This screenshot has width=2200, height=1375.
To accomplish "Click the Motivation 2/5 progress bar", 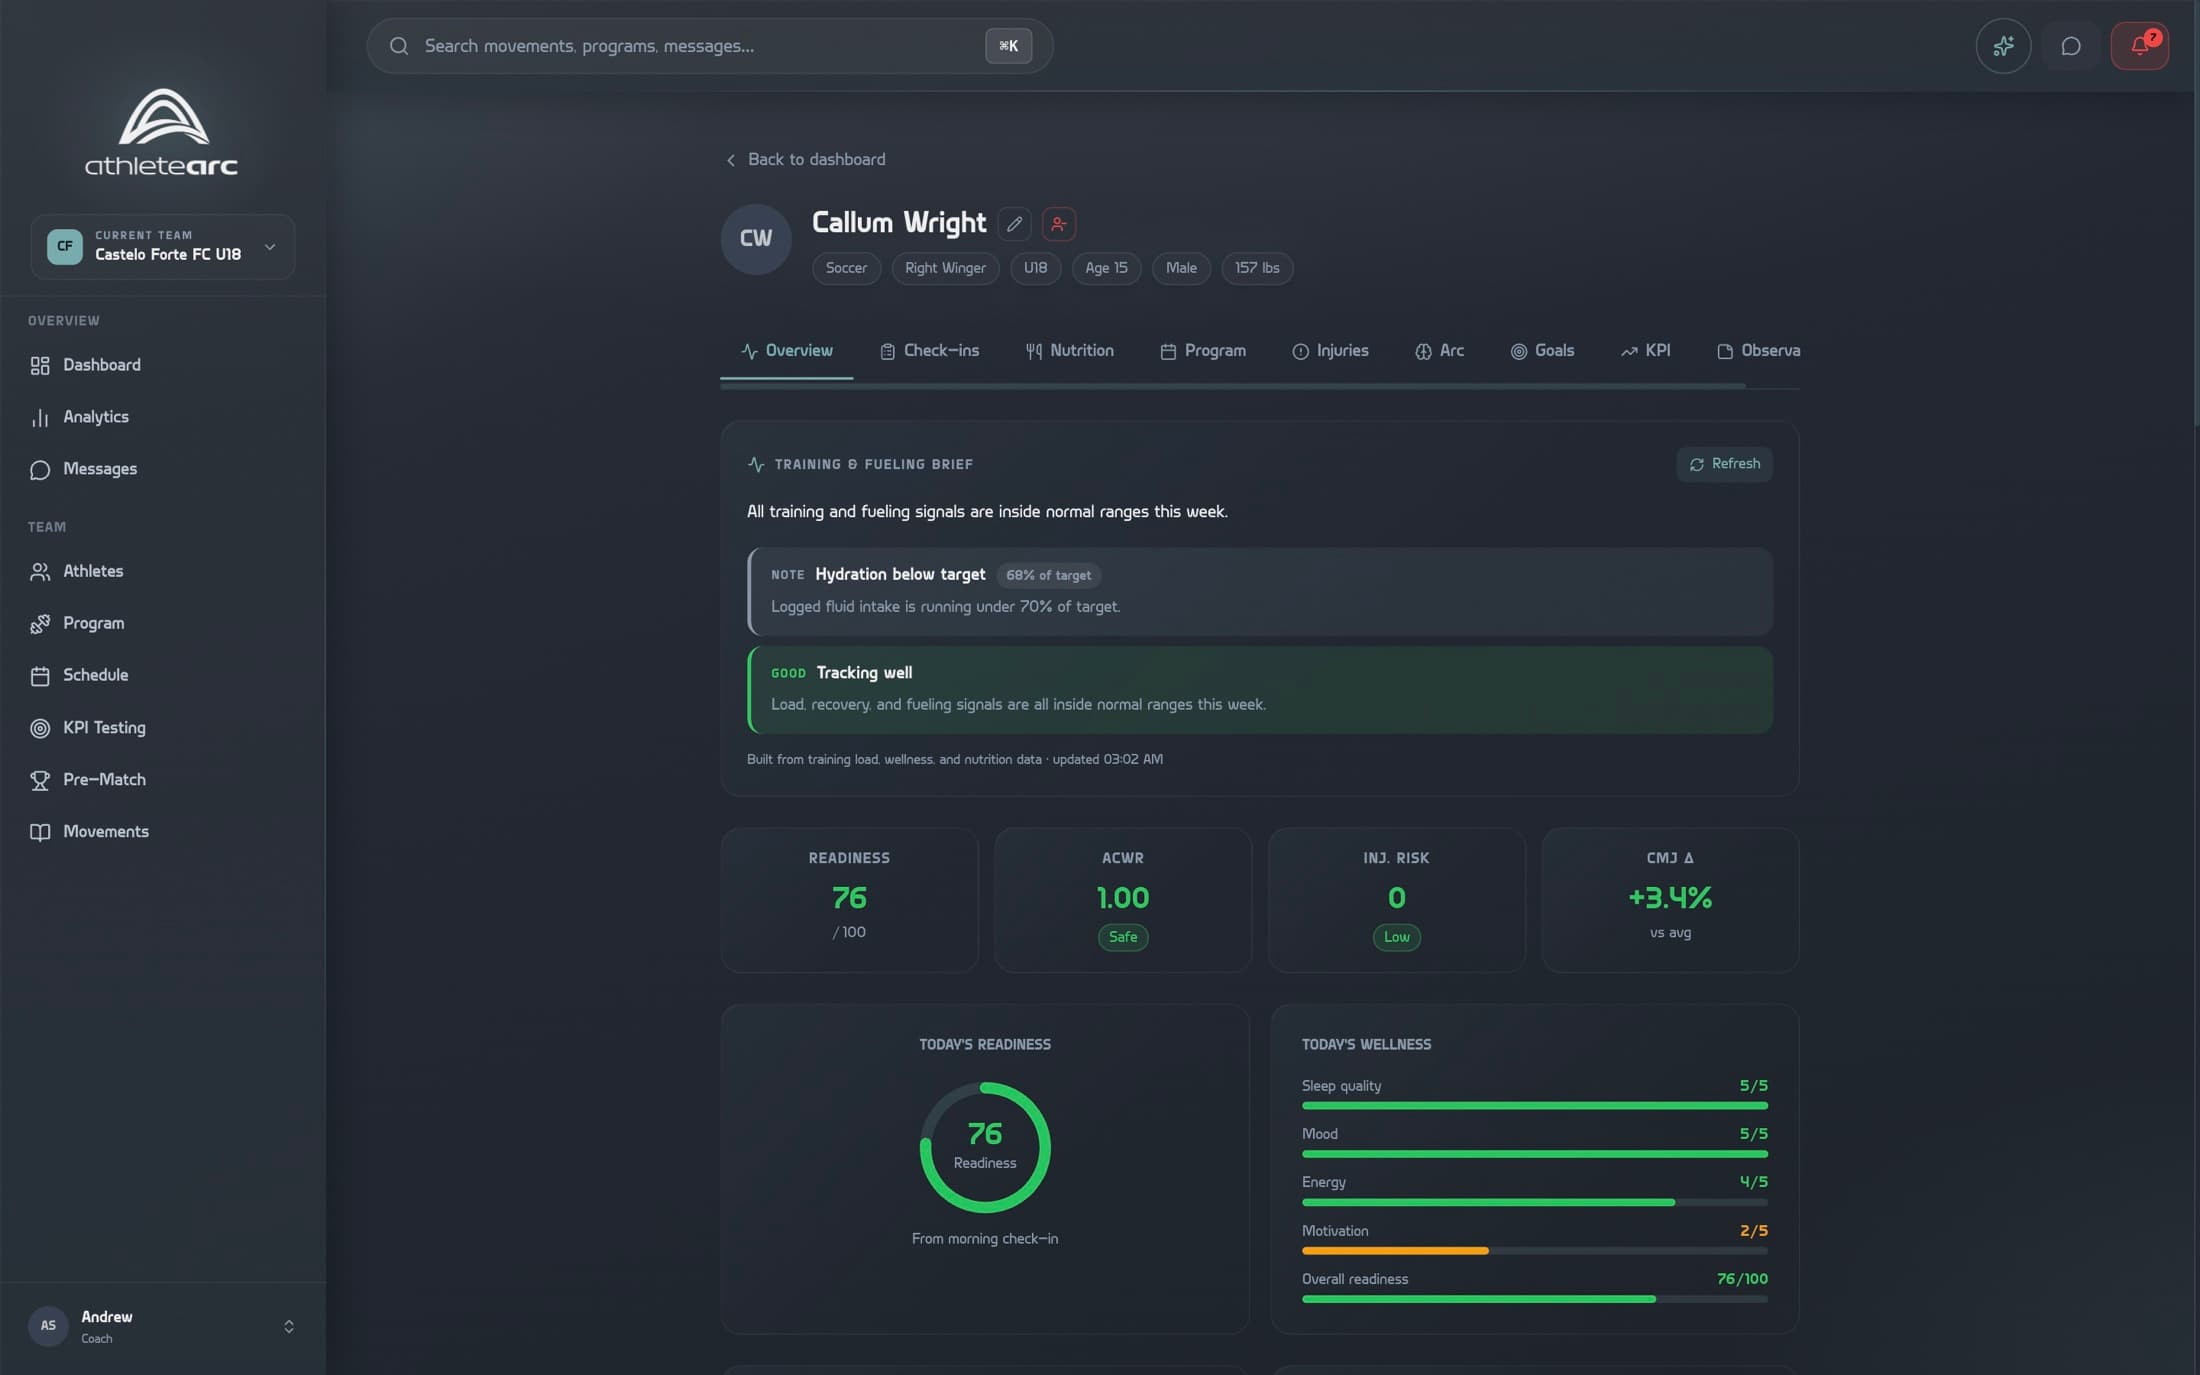I will click(x=1534, y=1252).
